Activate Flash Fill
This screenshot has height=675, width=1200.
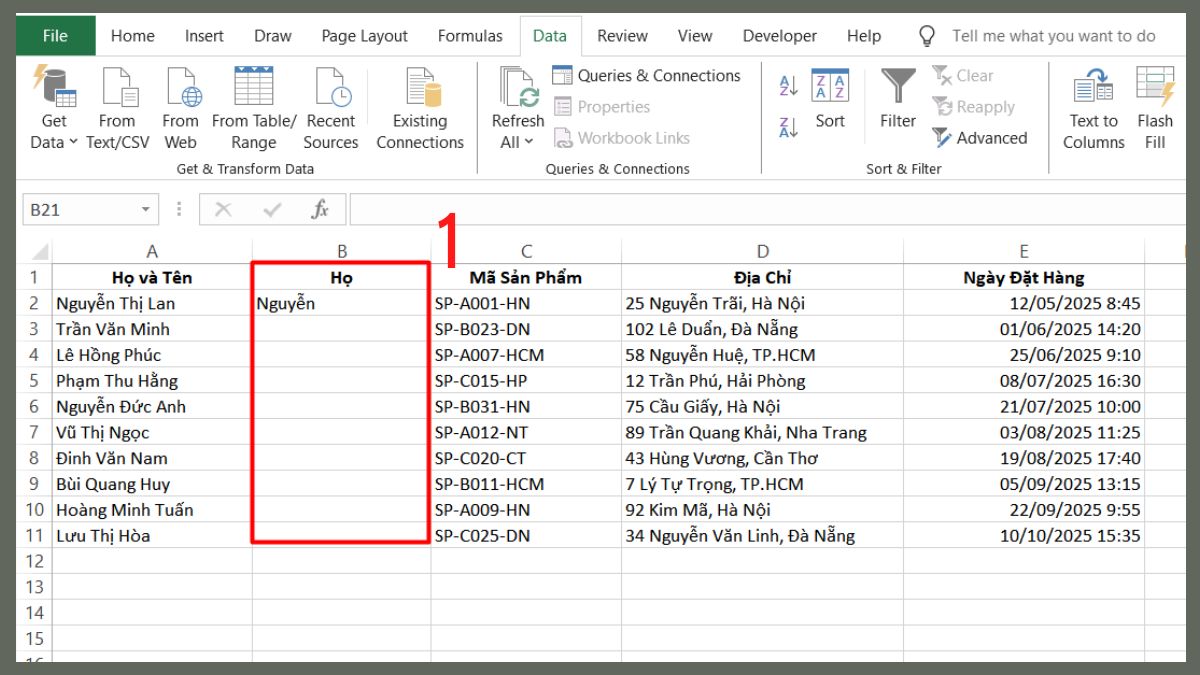(1156, 105)
